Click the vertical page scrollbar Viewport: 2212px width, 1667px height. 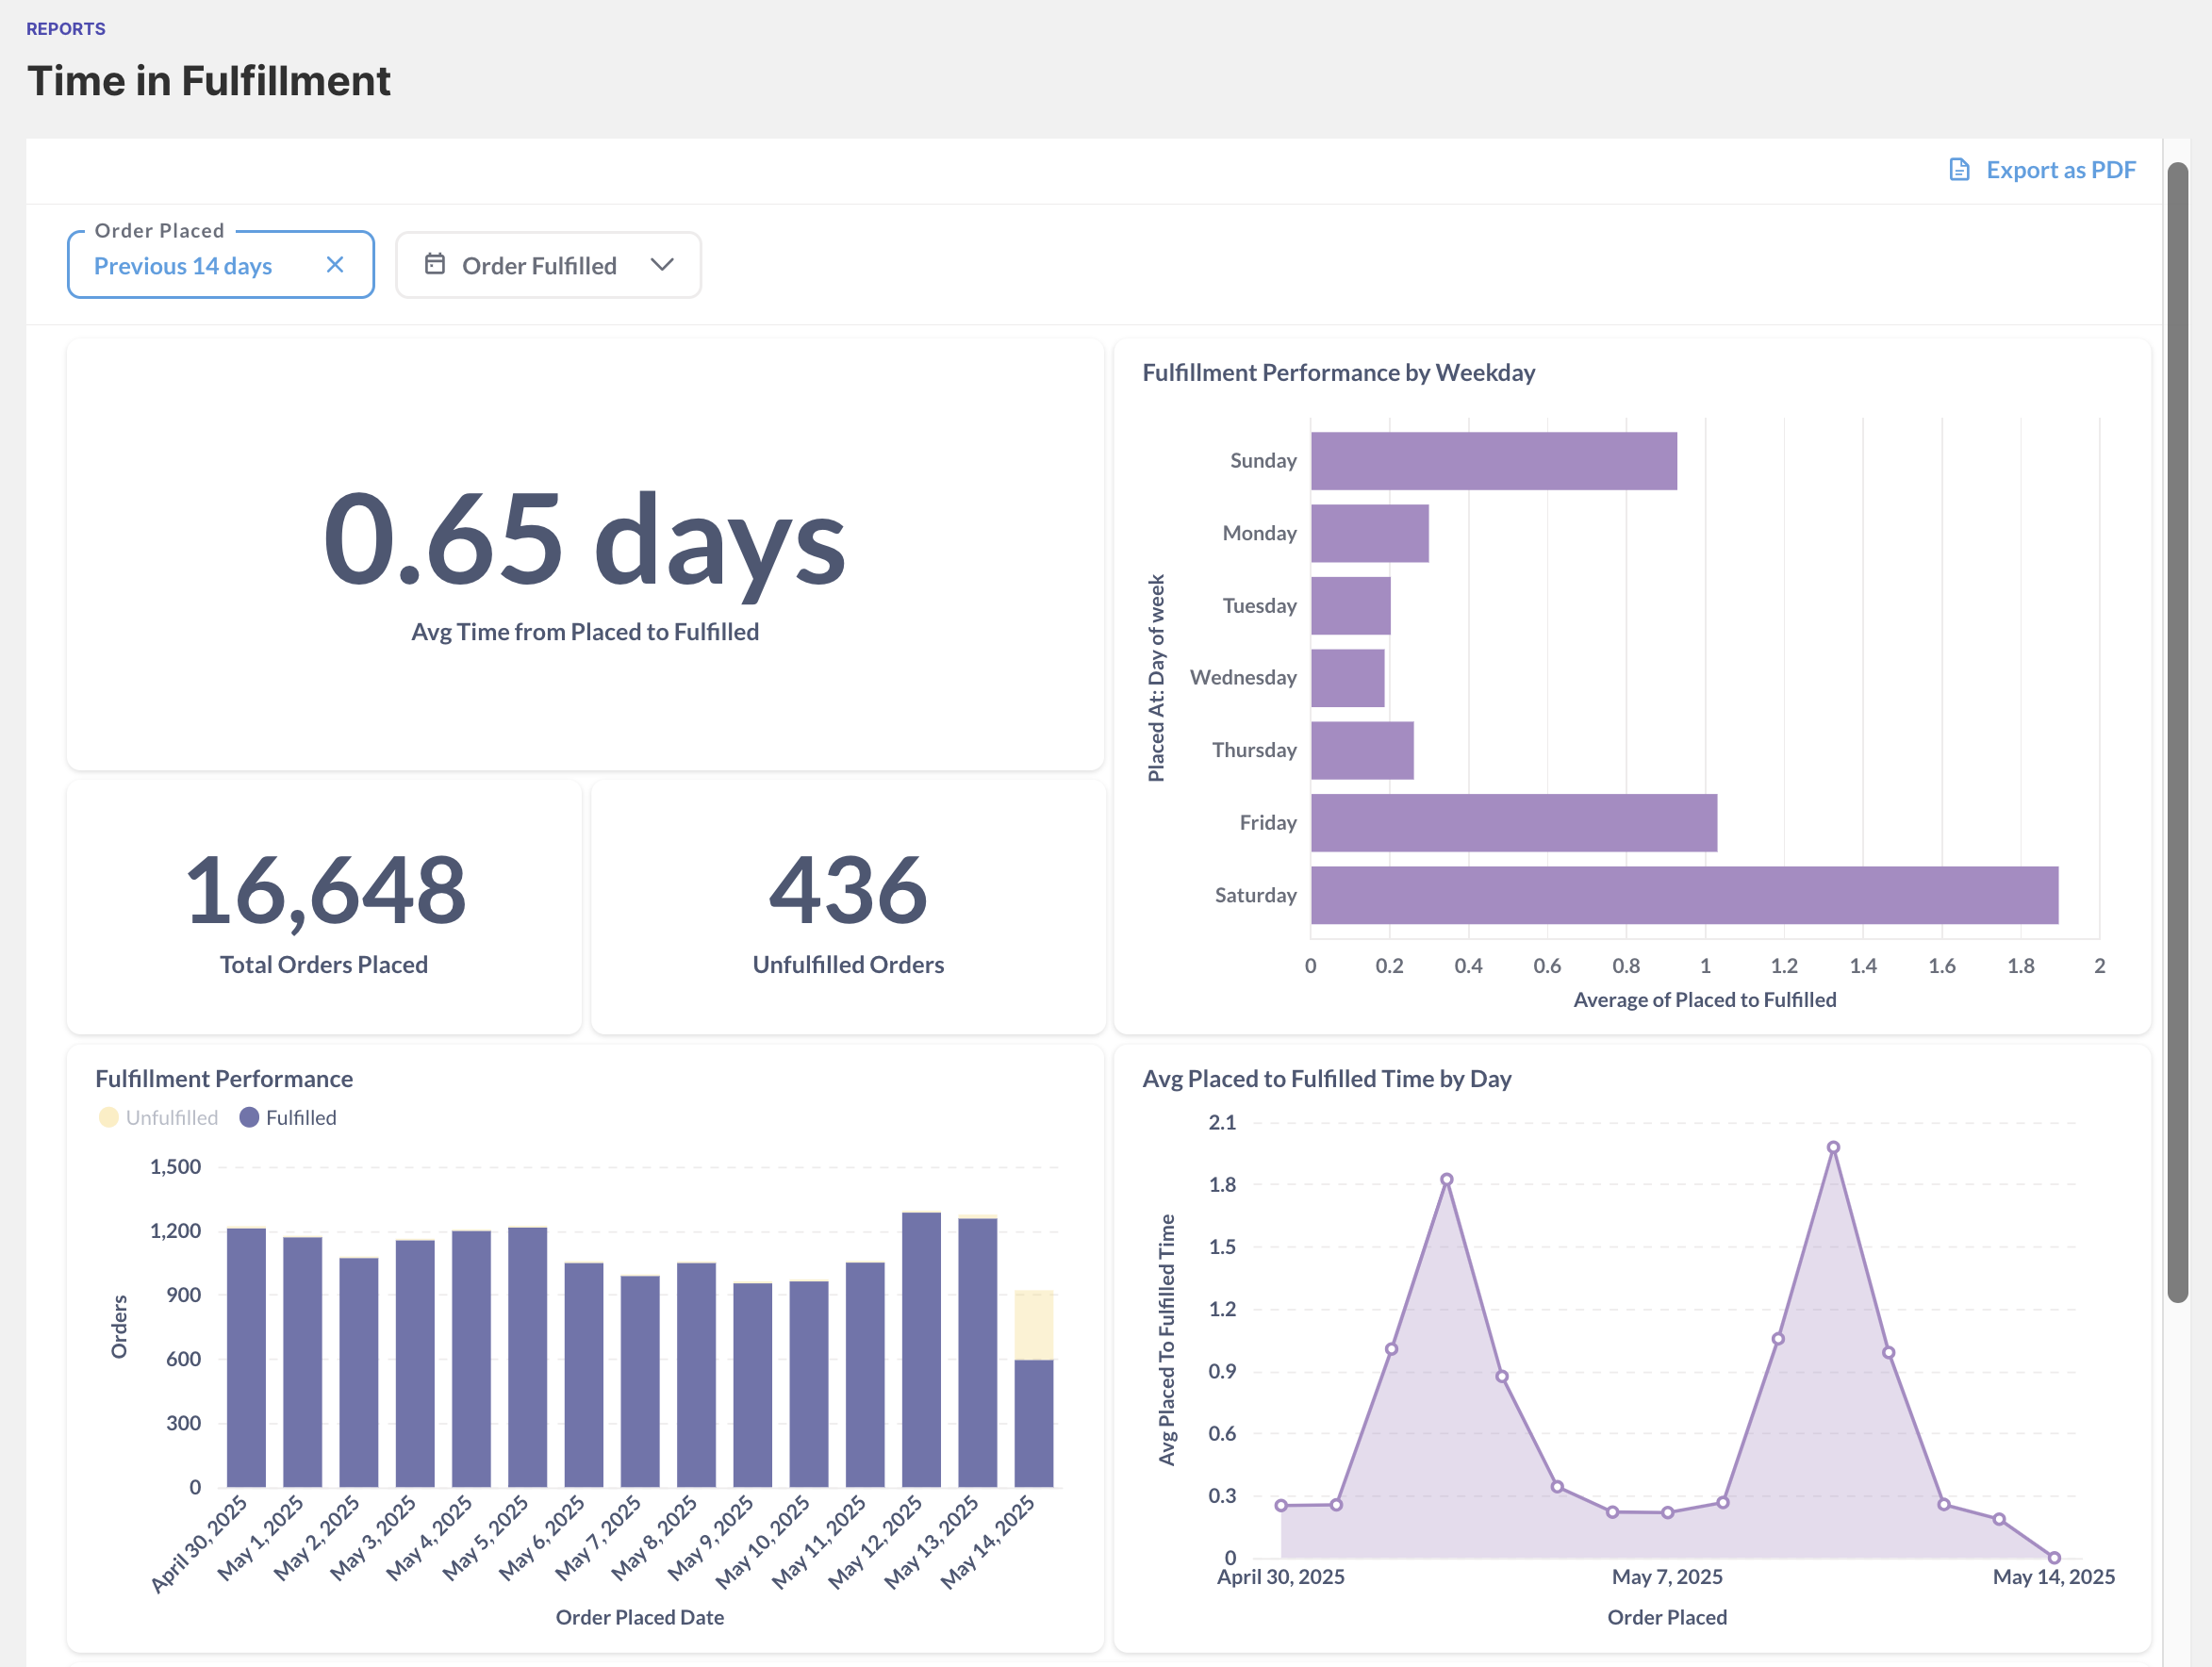pos(2177,730)
